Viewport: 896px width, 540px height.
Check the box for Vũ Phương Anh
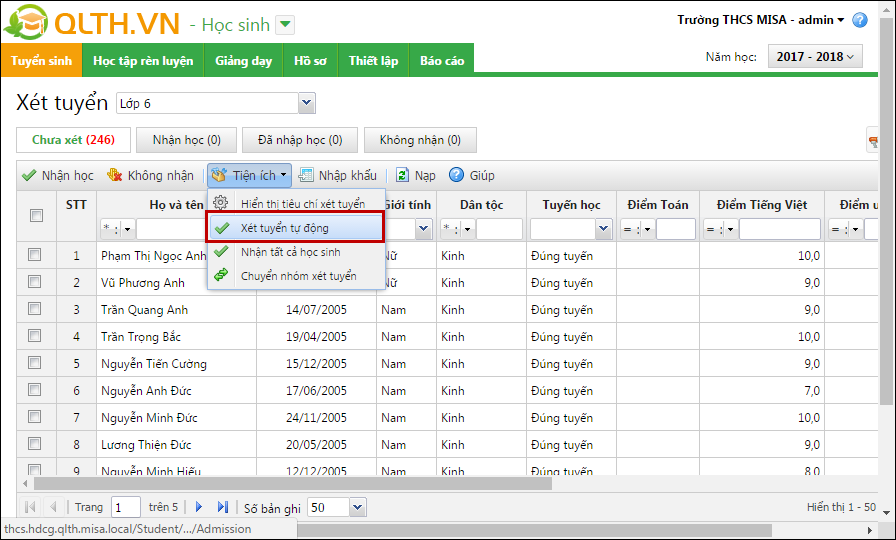tap(35, 282)
